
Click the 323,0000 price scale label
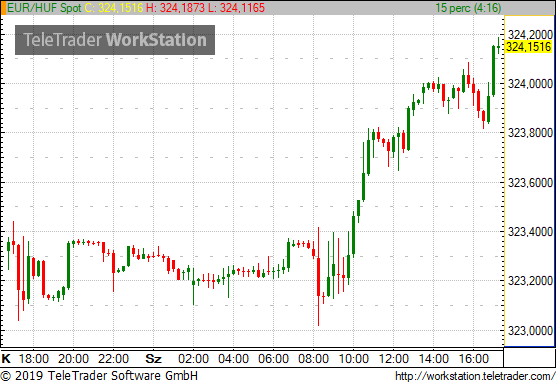[530, 331]
